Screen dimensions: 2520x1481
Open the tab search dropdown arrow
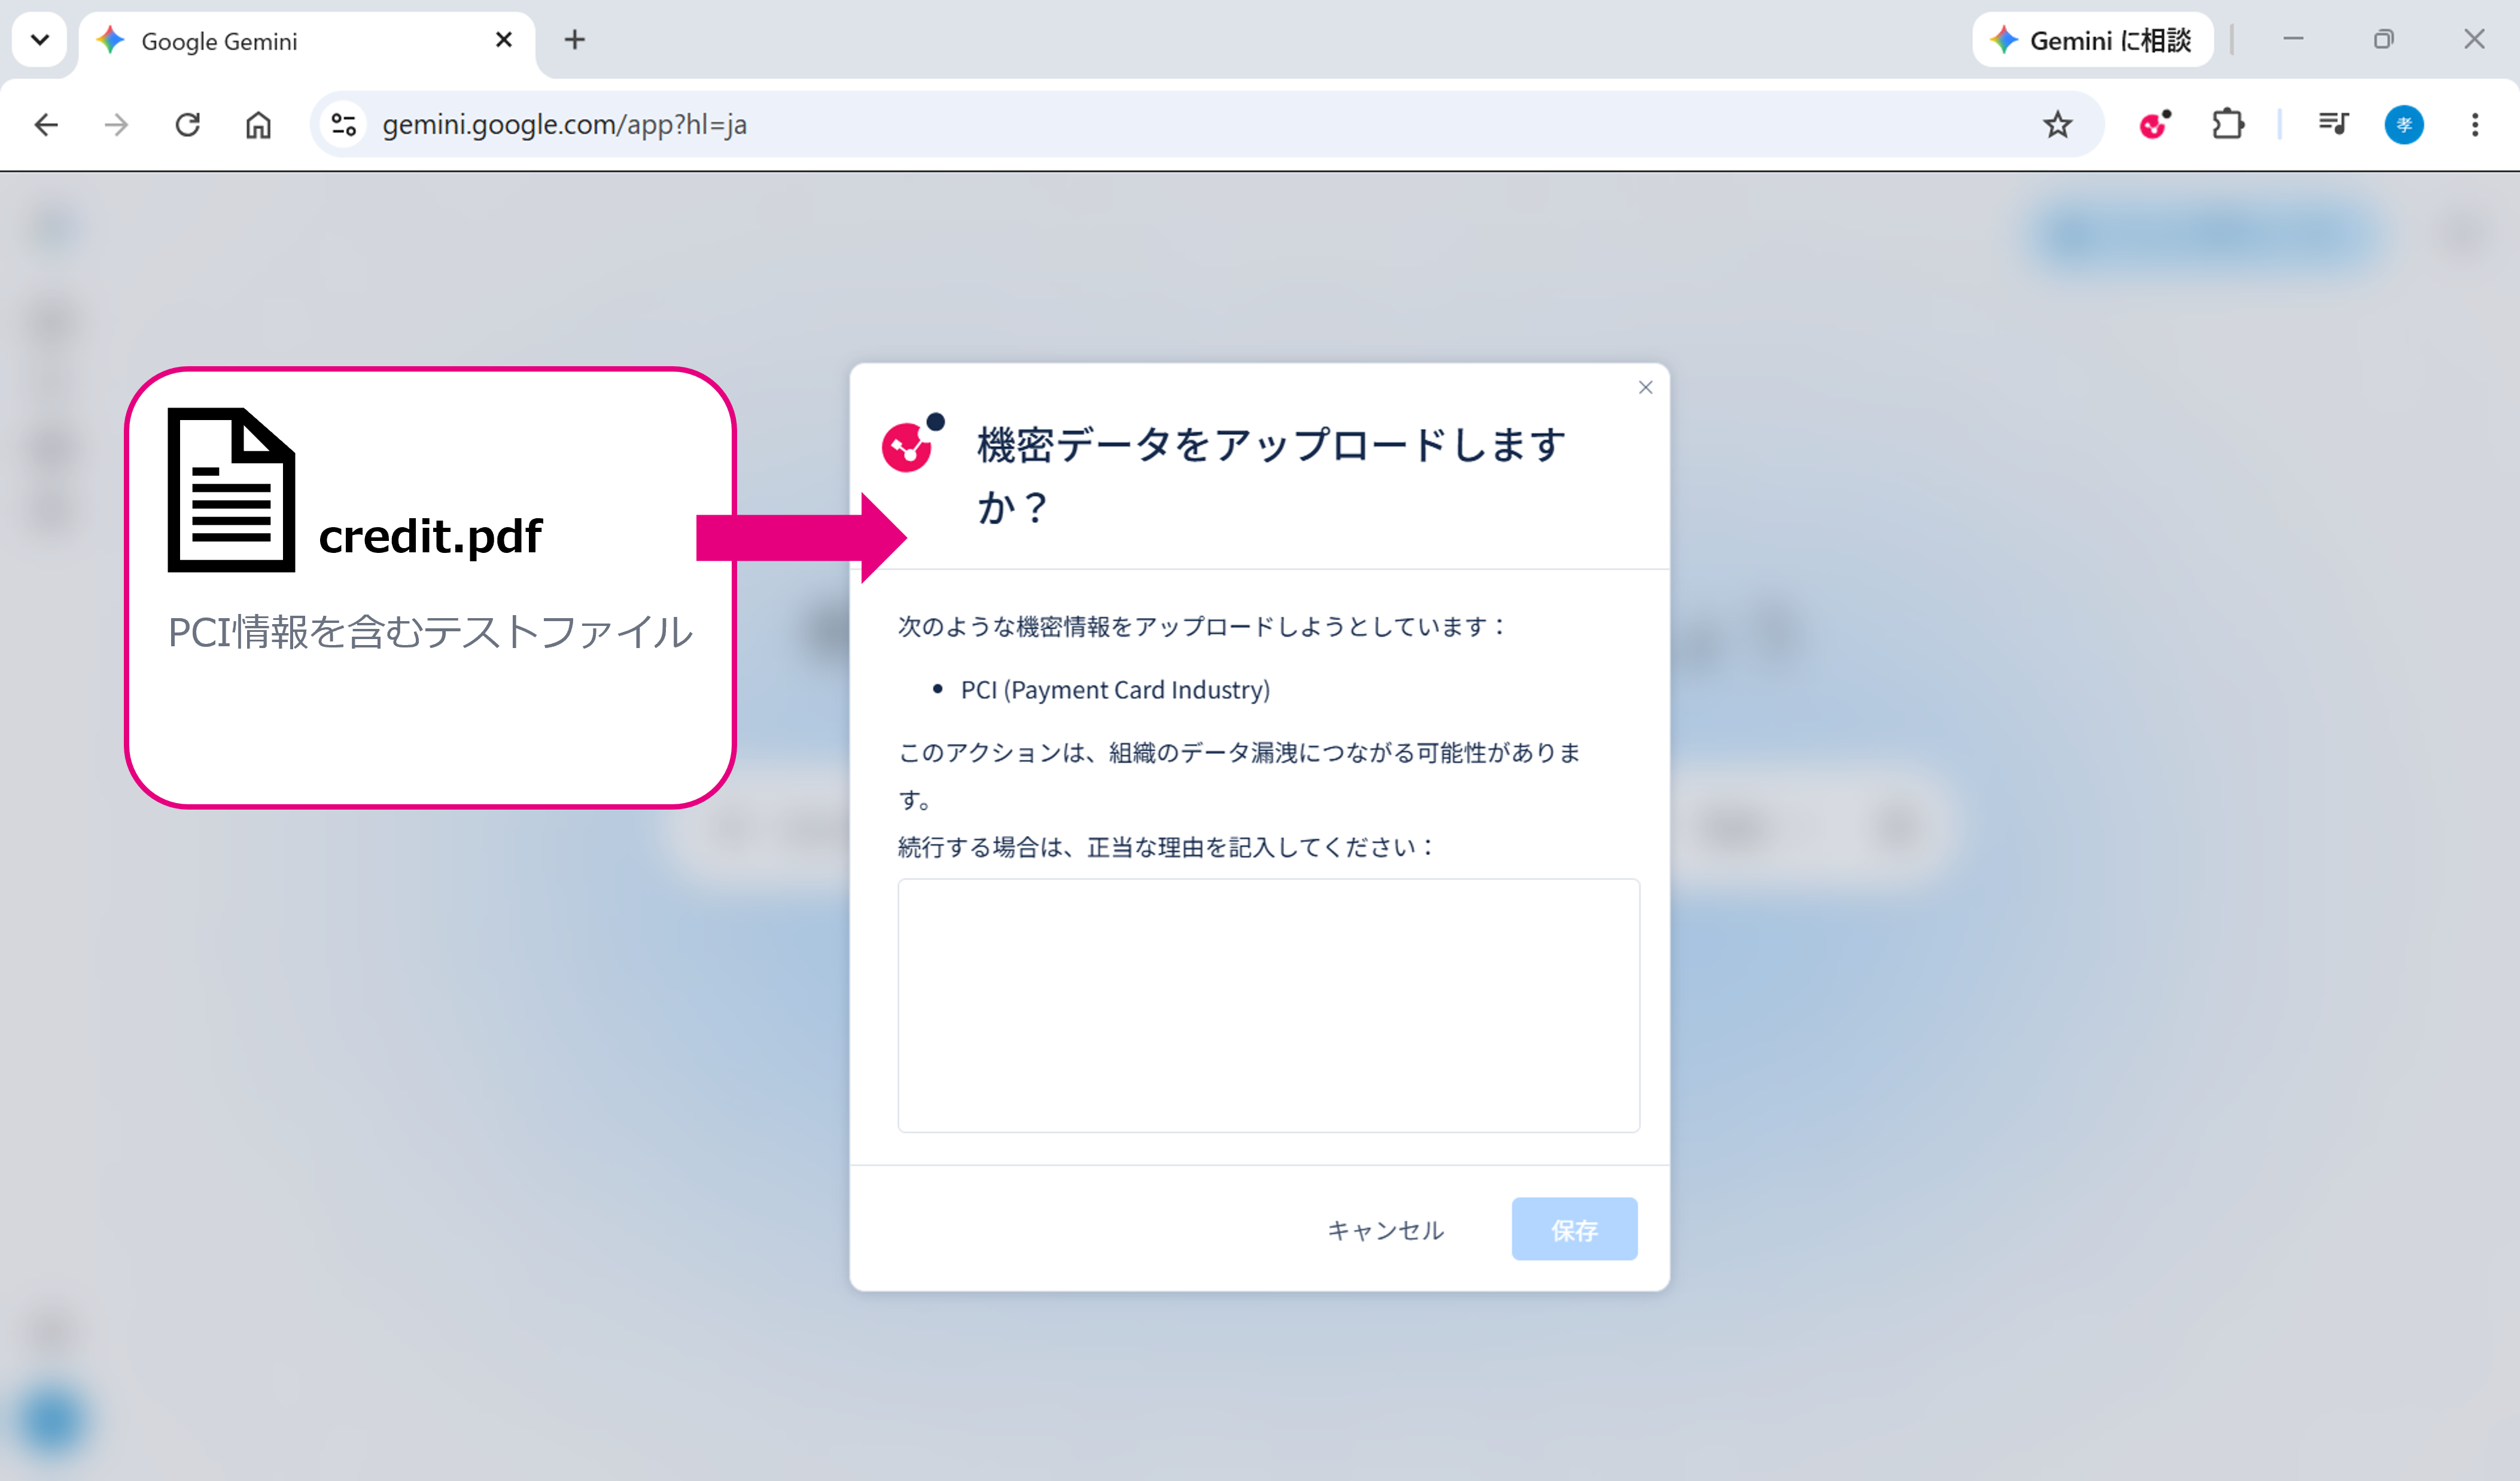pyautogui.click(x=40, y=40)
